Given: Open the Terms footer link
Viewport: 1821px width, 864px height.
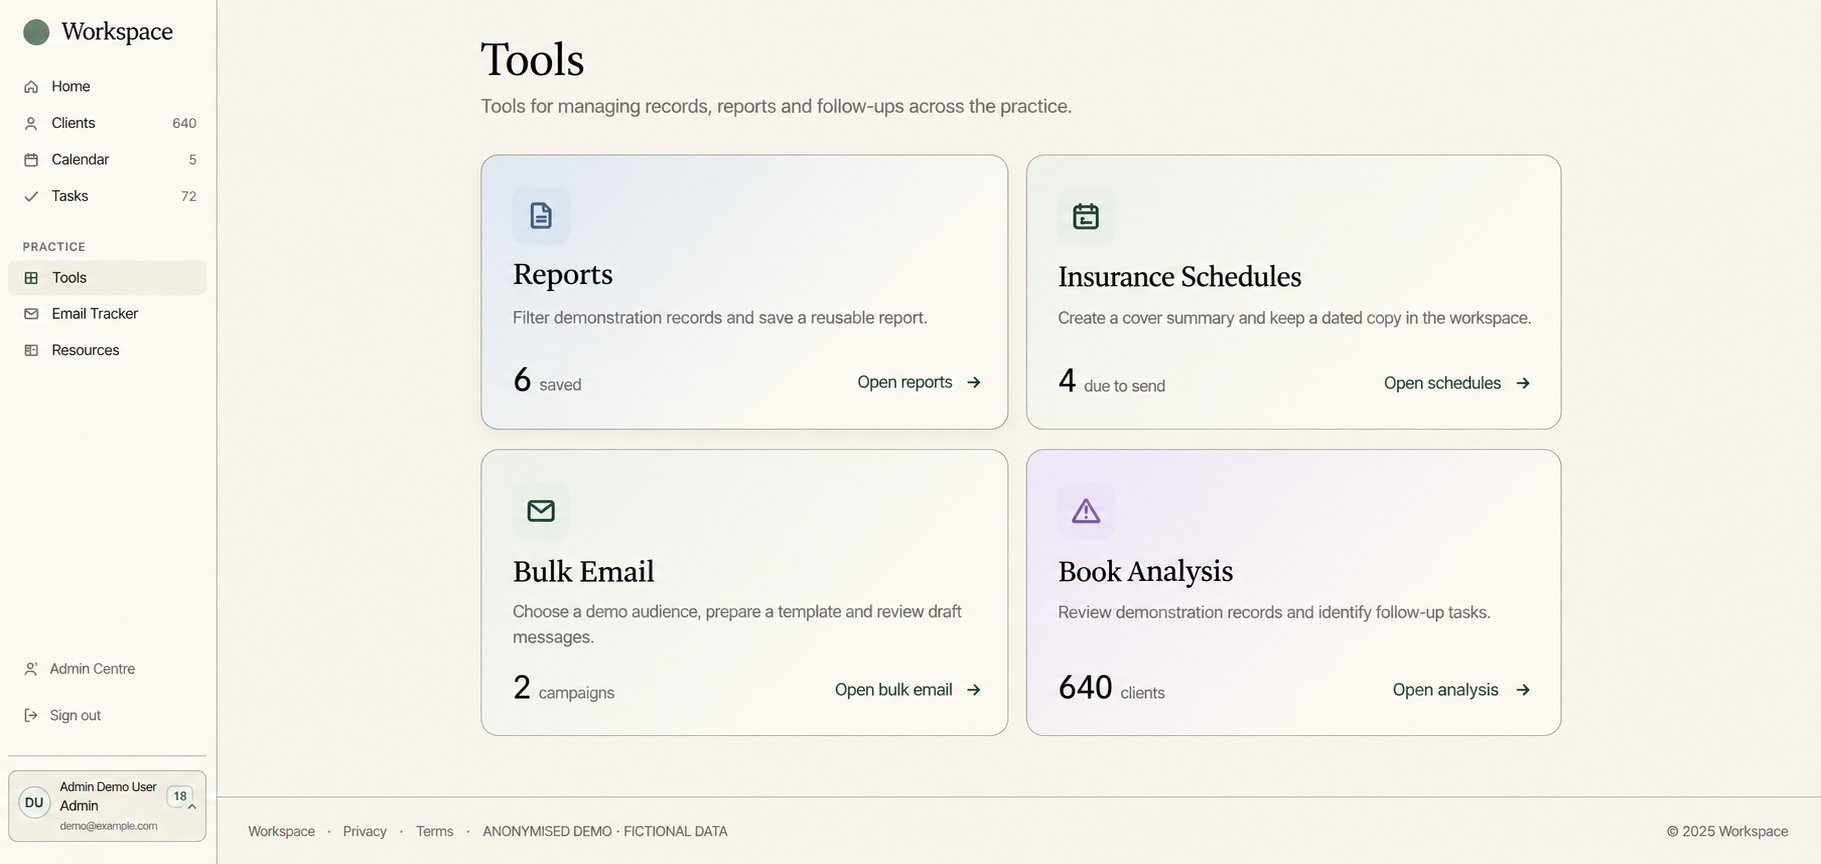Looking at the screenshot, I should tap(435, 831).
